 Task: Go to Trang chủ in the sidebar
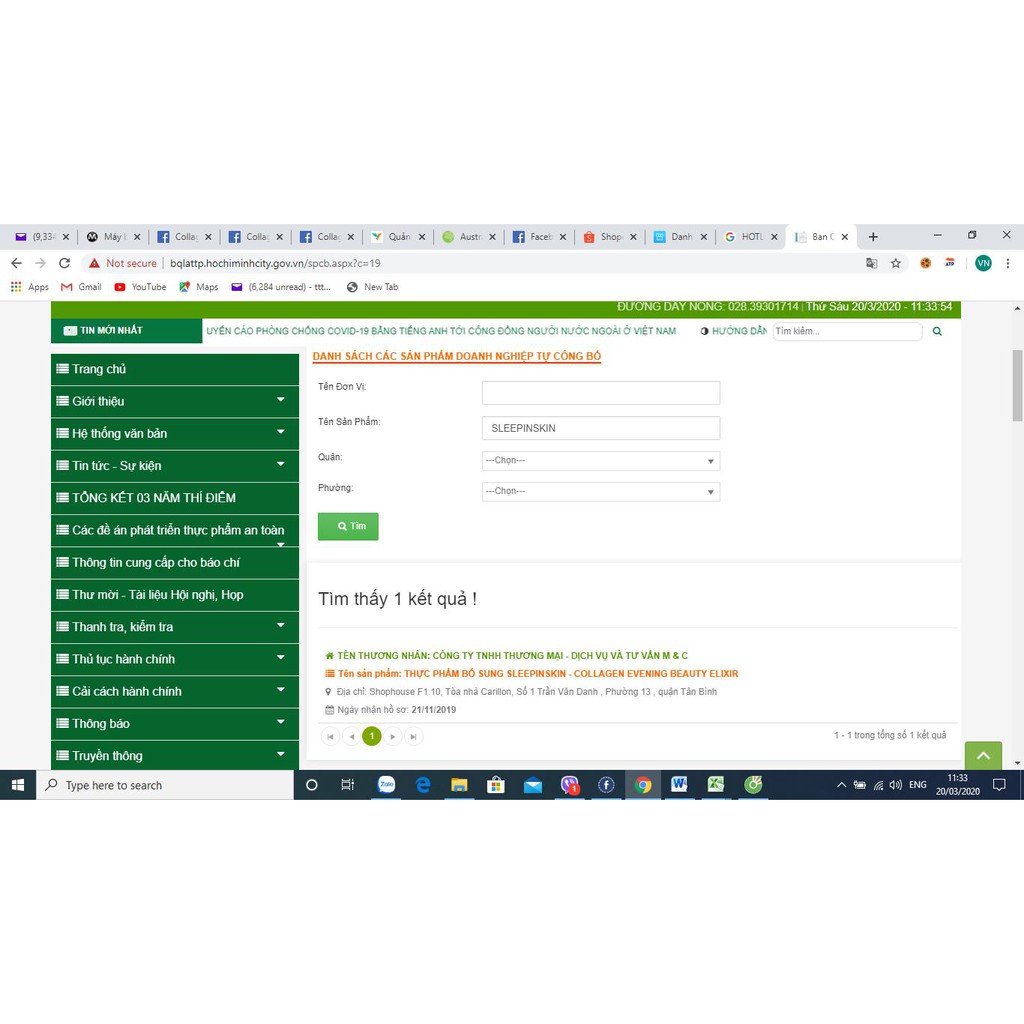tap(175, 369)
